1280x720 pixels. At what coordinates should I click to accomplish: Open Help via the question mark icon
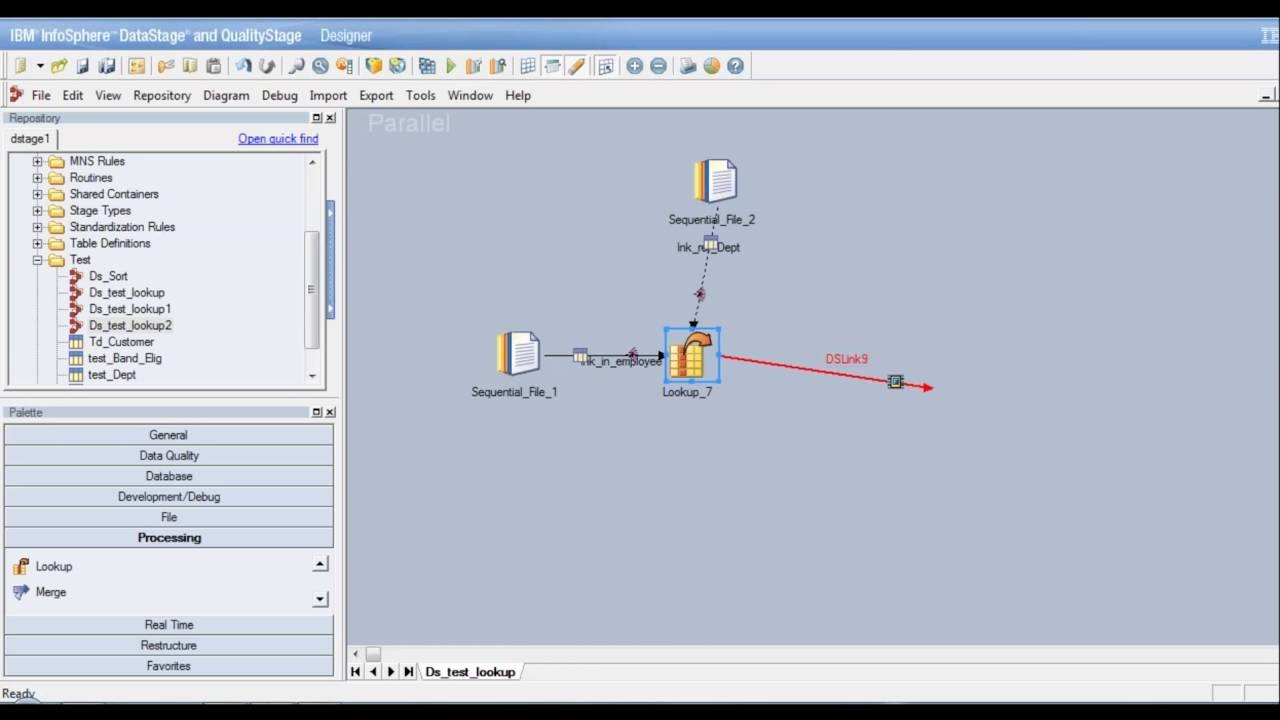point(736,66)
